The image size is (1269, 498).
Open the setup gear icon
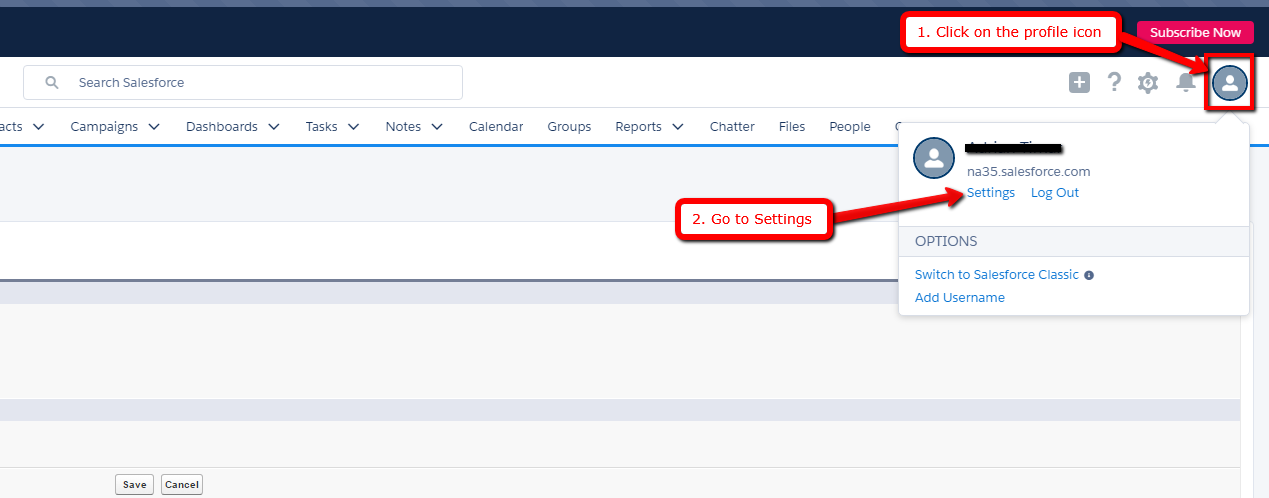pyautogui.click(x=1148, y=83)
